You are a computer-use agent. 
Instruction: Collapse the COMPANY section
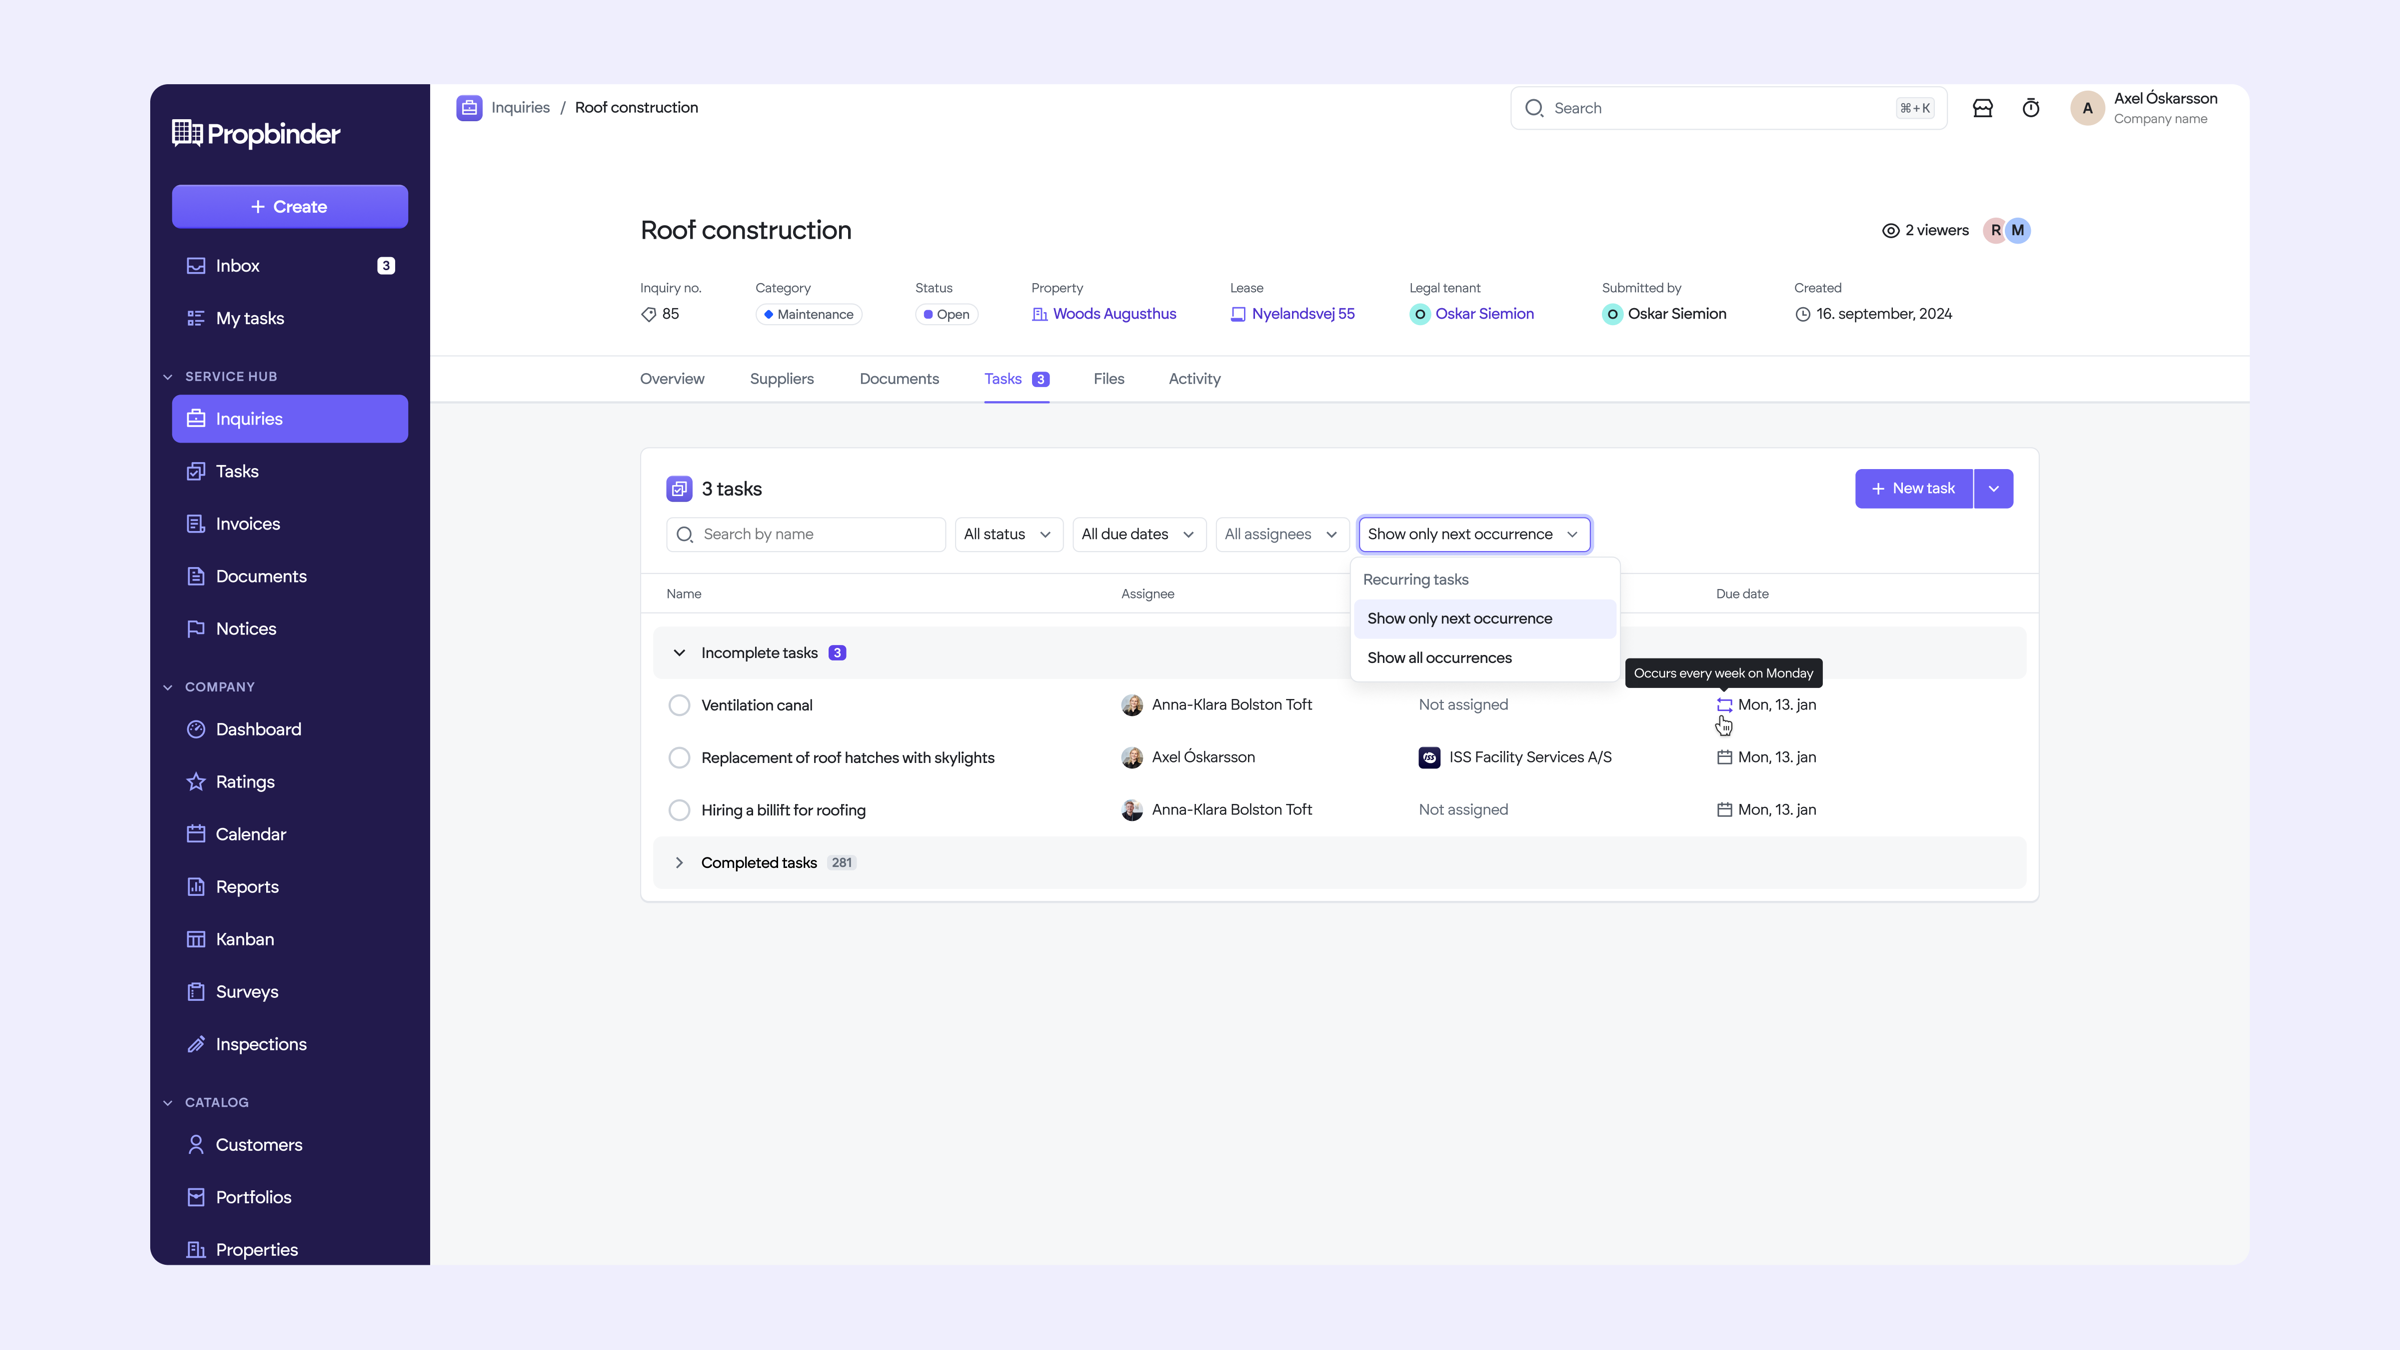point(168,687)
